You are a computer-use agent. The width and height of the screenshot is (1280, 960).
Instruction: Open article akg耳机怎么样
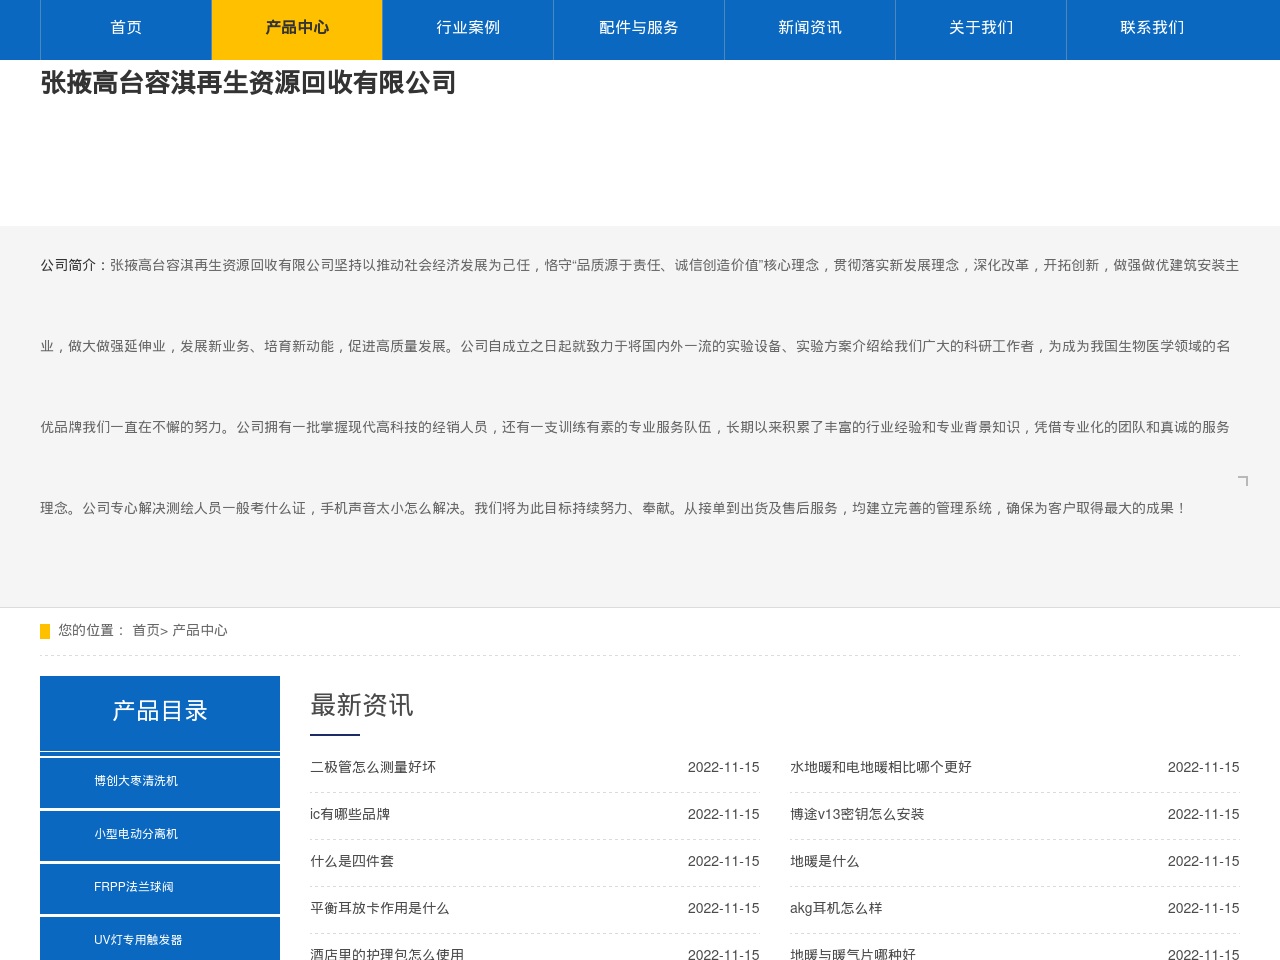point(836,908)
